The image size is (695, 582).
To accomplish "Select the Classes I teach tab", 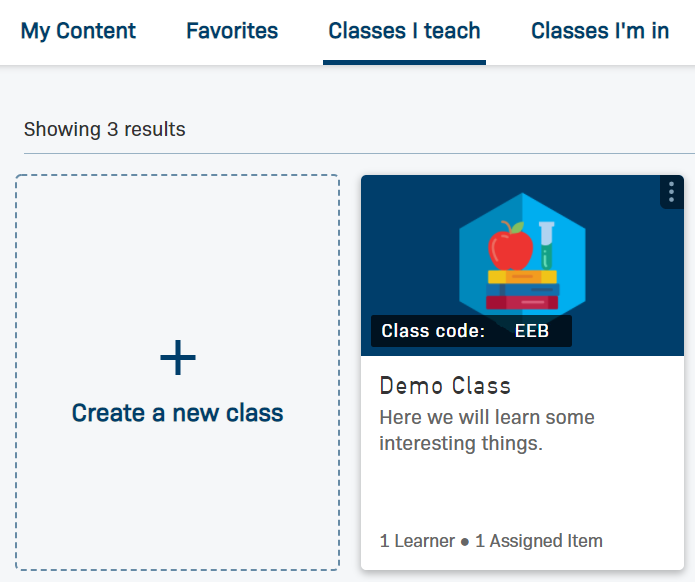I will [x=404, y=31].
